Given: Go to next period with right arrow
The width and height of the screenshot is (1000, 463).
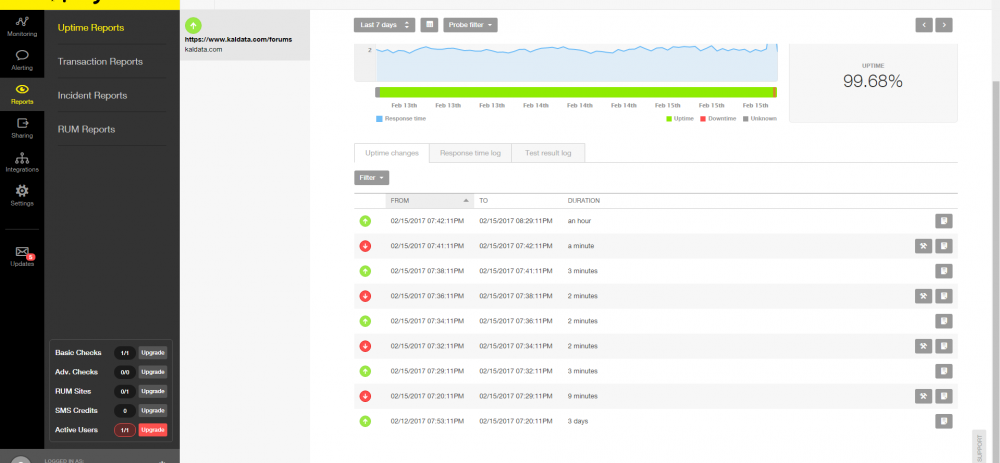Looking at the screenshot, I should (944, 25).
